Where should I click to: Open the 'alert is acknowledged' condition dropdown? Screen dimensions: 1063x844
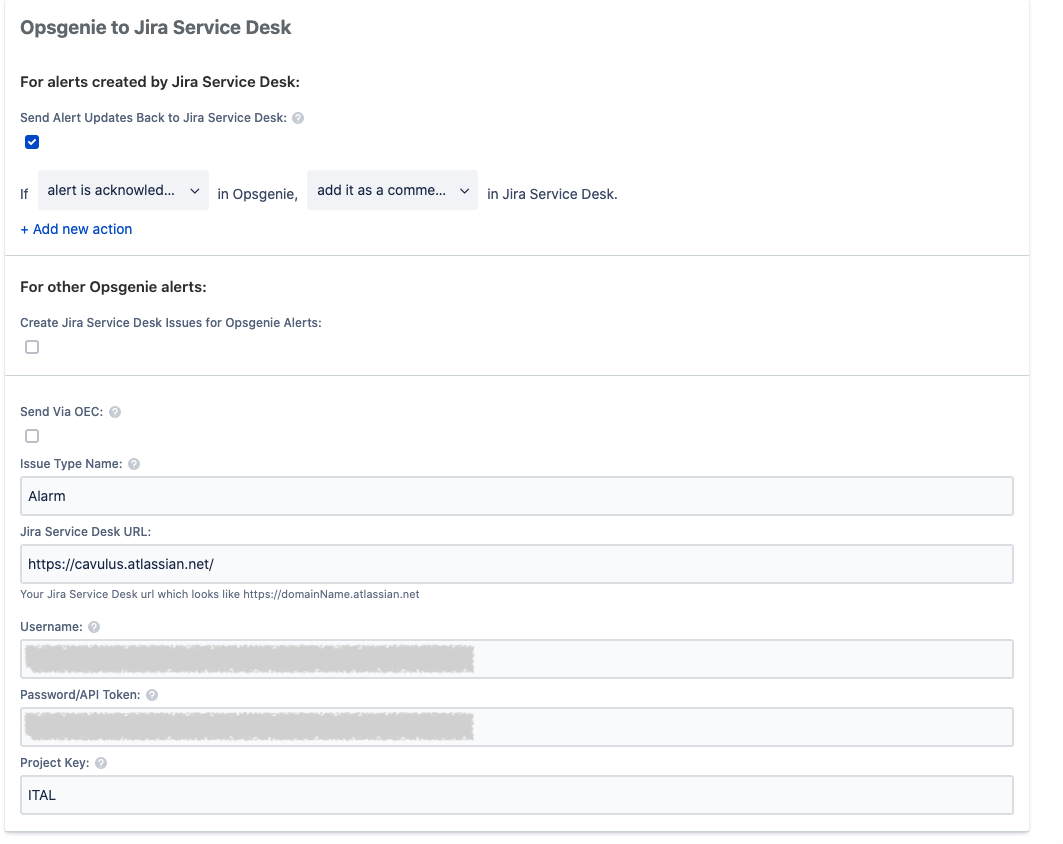tap(123, 190)
